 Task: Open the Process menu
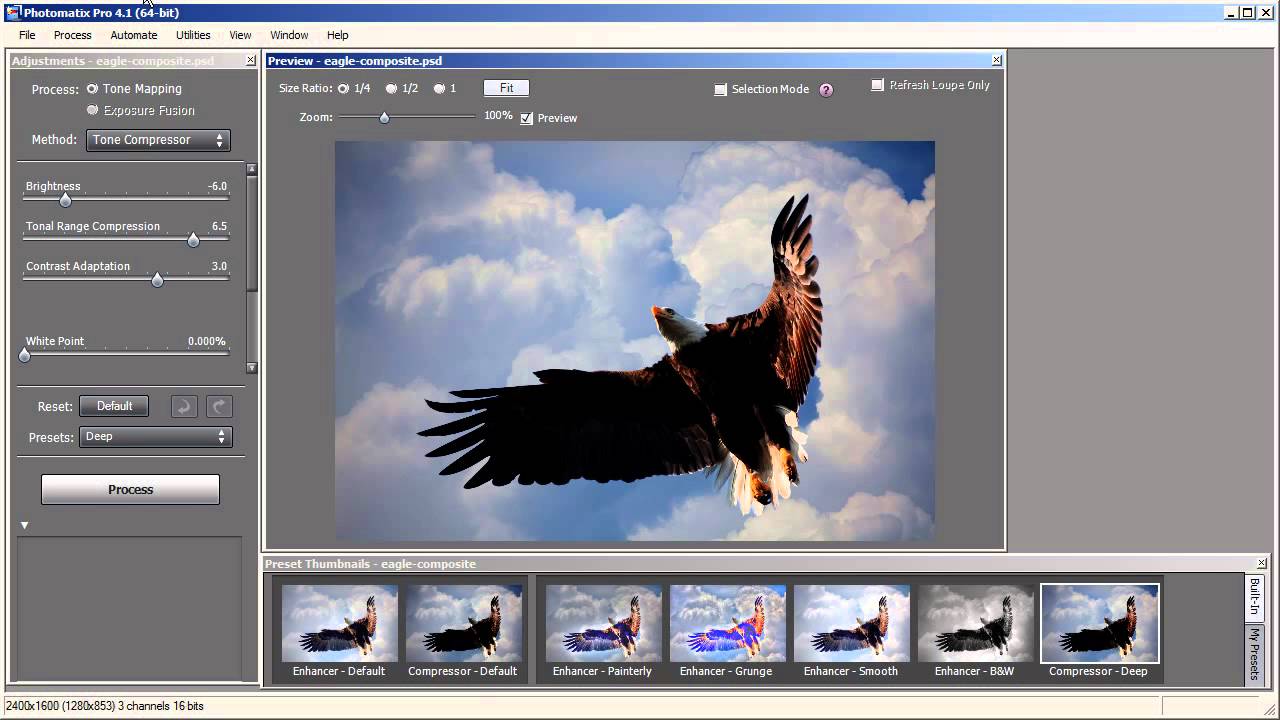pyautogui.click(x=73, y=35)
